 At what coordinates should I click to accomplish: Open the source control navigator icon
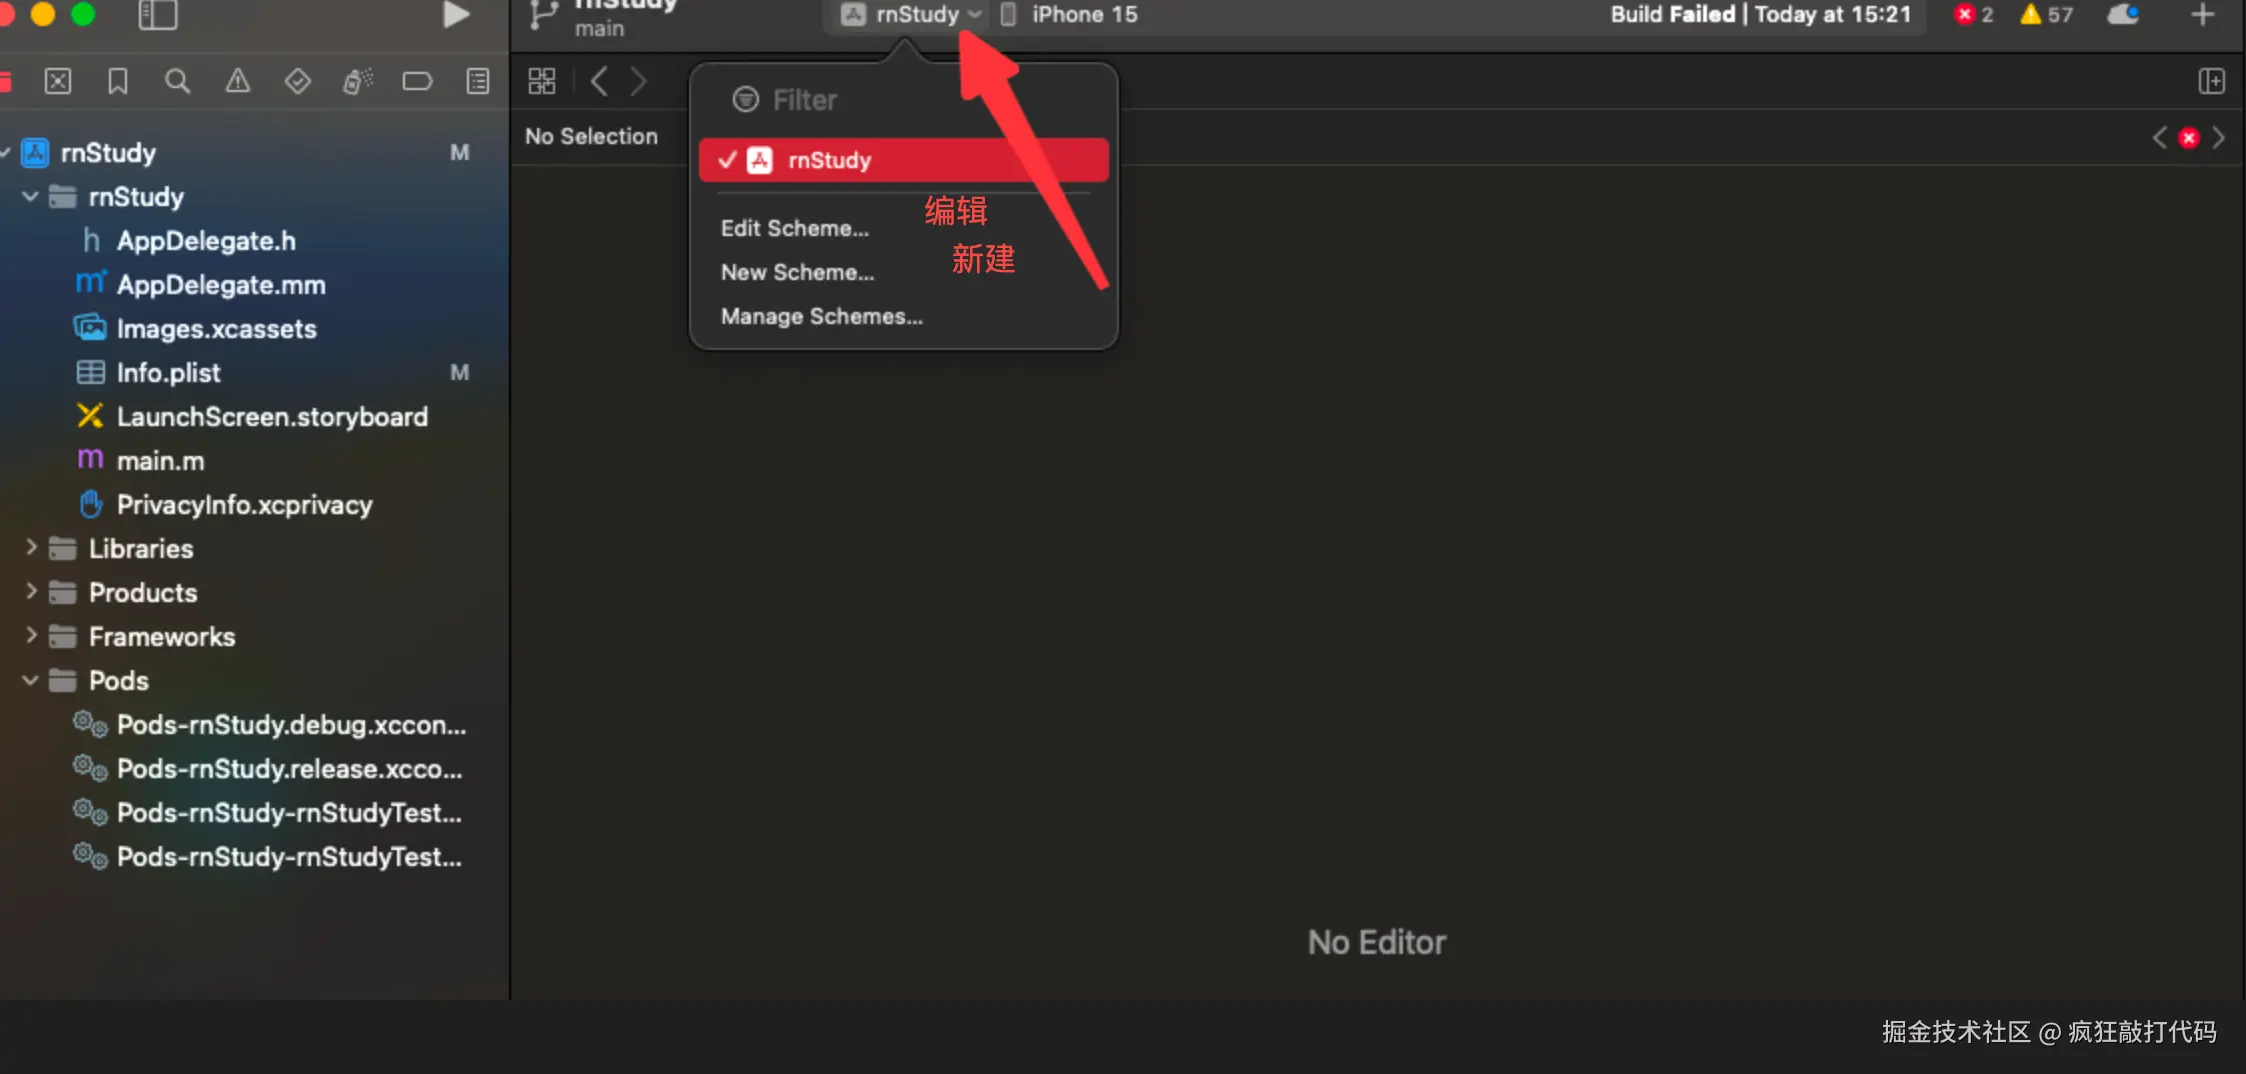click(58, 81)
